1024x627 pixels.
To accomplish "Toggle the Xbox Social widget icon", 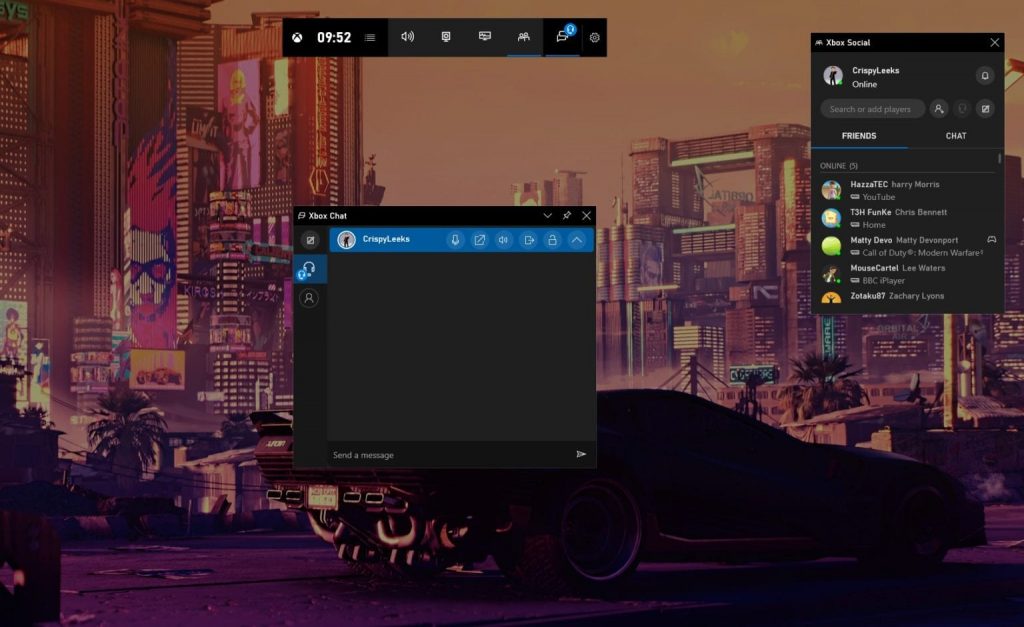I will coord(524,37).
